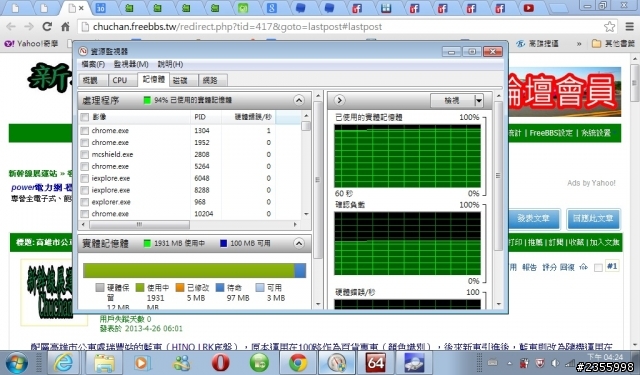
Task: Open Opera browser from the taskbar
Action: pyautogui.click(x=220, y=363)
